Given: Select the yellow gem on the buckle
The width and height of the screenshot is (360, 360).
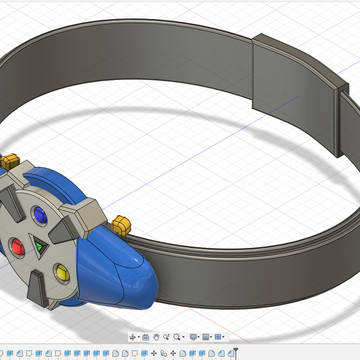Looking at the screenshot, I should [x=62, y=272].
